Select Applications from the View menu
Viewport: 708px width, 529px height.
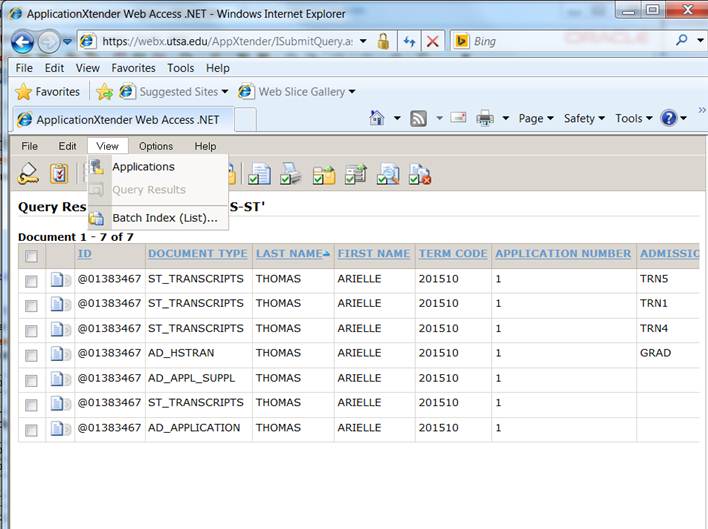click(x=143, y=167)
